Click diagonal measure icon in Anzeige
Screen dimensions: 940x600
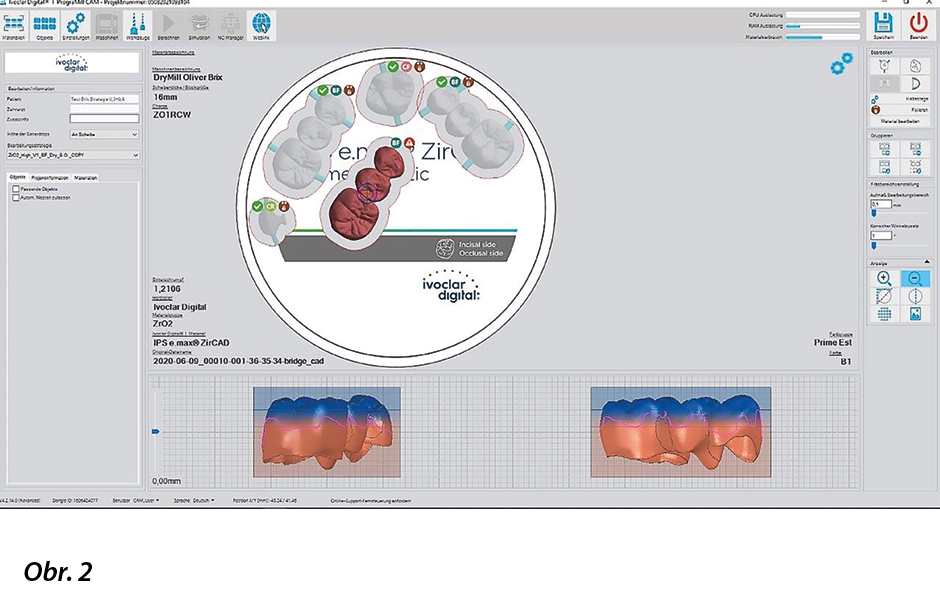884,296
